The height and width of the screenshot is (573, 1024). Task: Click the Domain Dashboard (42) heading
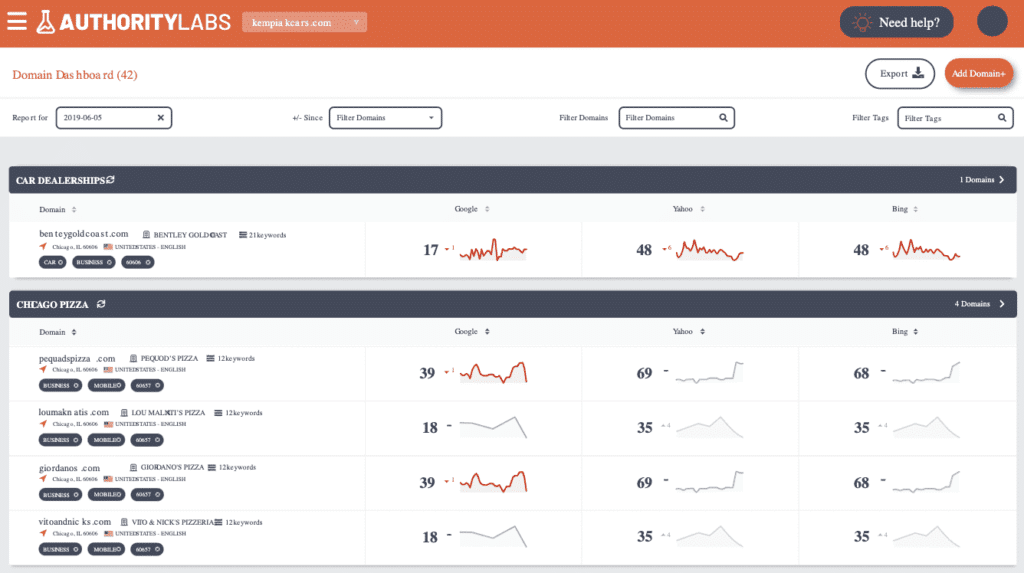pyautogui.click(x=75, y=74)
